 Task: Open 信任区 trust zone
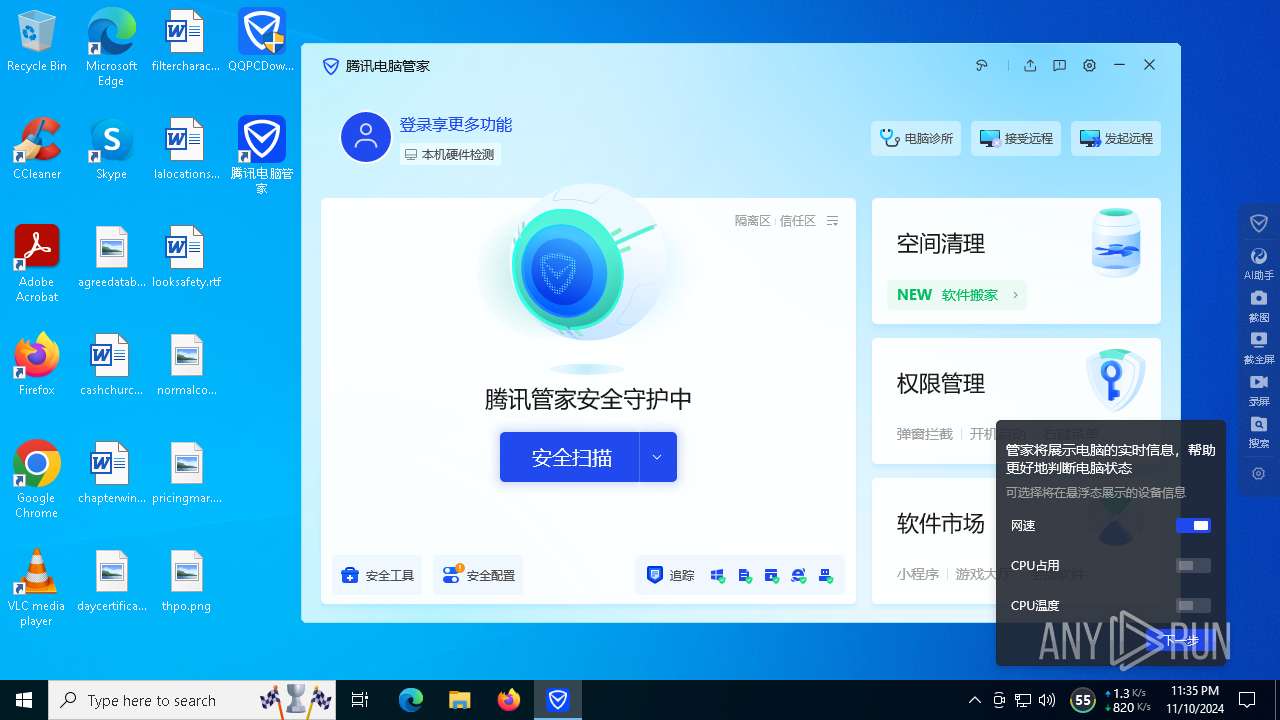pyautogui.click(x=797, y=221)
